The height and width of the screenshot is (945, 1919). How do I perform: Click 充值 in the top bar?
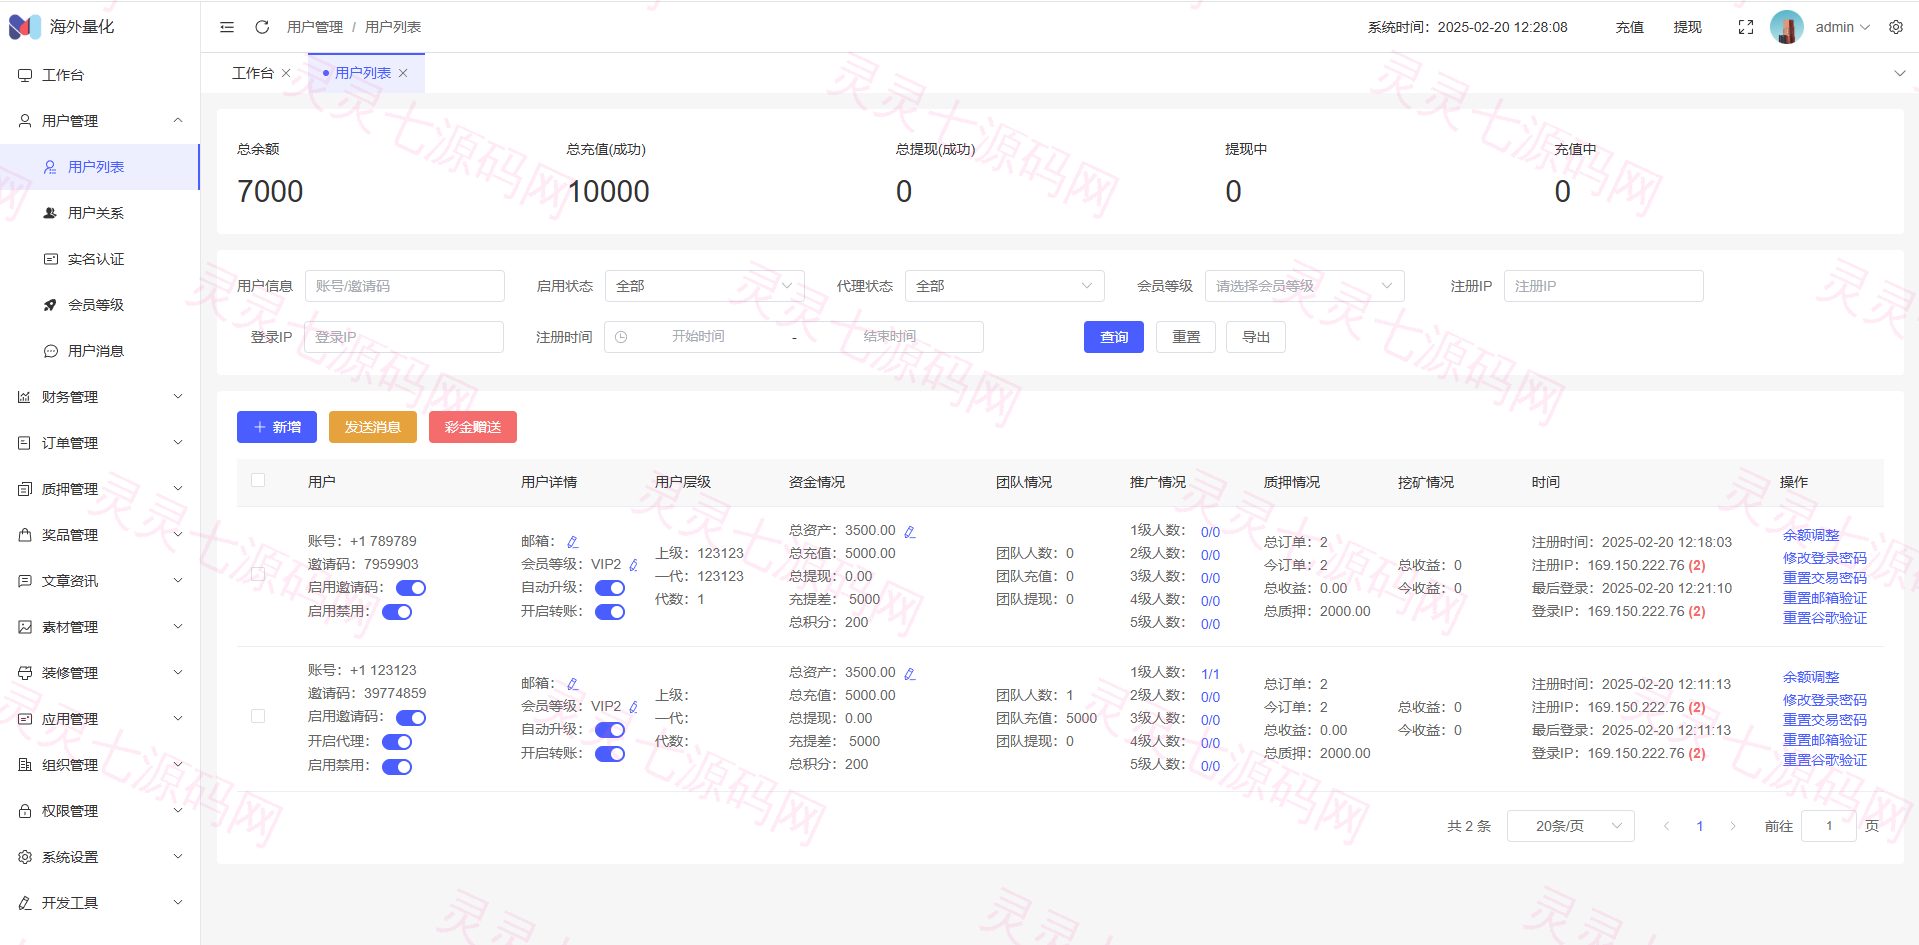[x=1630, y=27]
